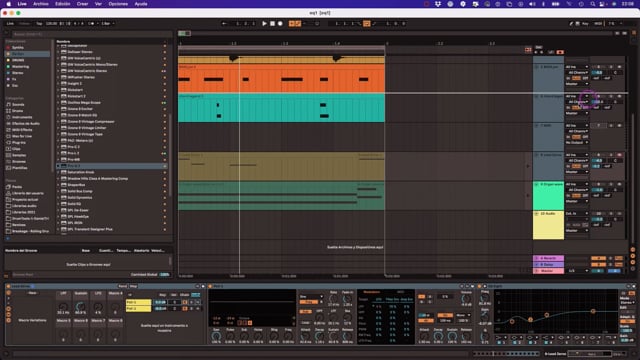
Task: Adjust the LPF macro knob
Action: [x=63, y=306]
